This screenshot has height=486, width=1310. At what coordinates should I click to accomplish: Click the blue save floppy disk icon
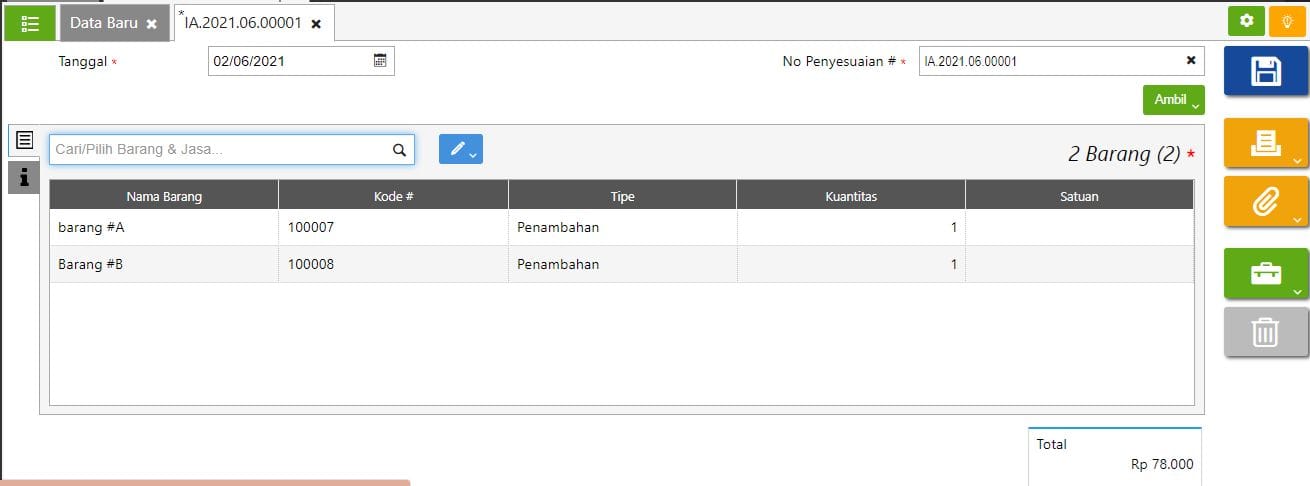[1266, 71]
